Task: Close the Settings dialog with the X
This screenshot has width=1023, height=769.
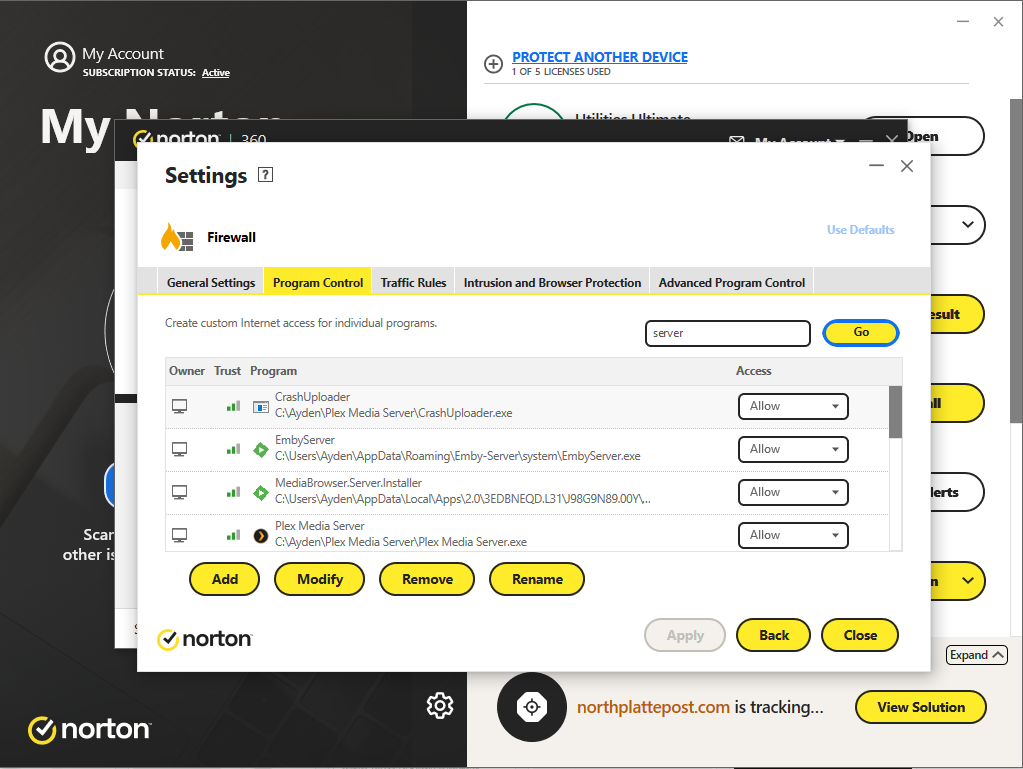Action: [x=907, y=166]
